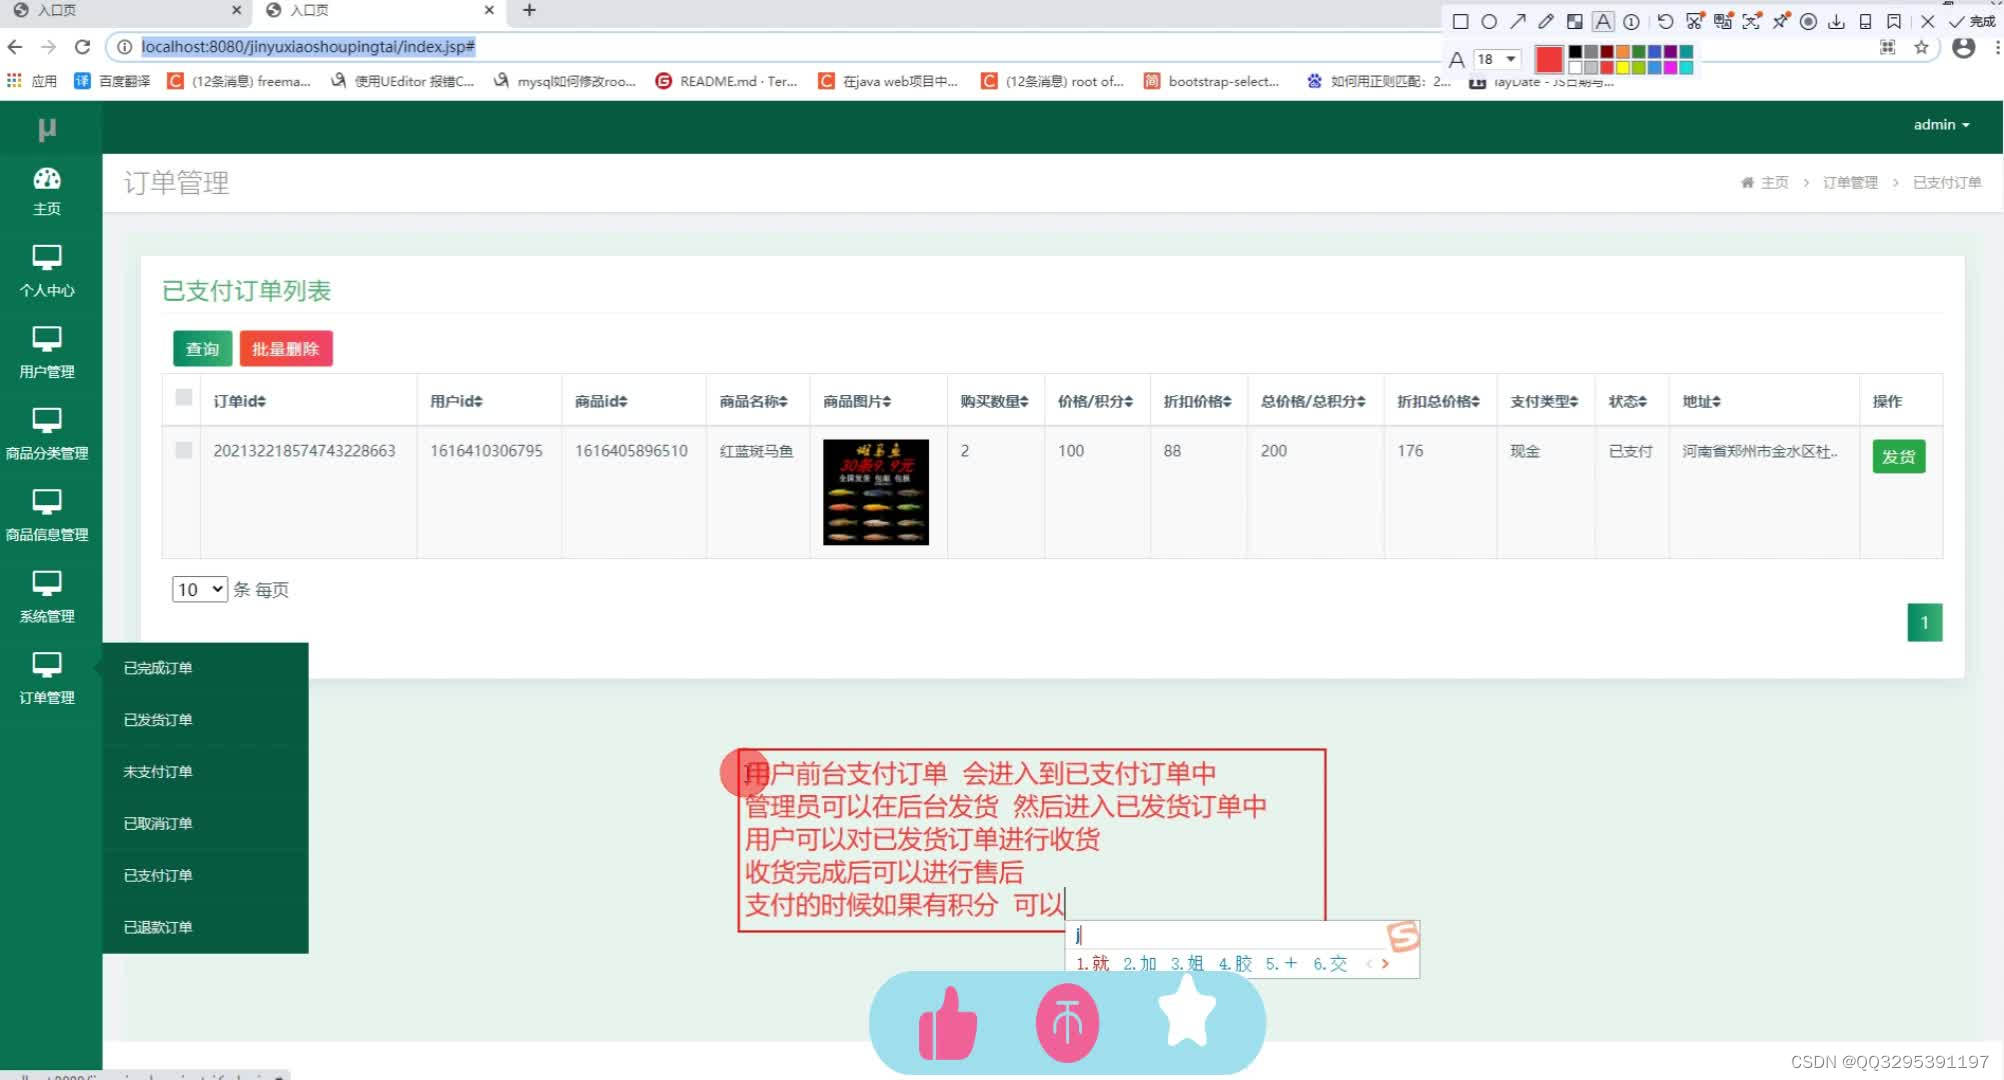Open the 应用 apps bookmark
The image size is (2004, 1080).
pos(32,81)
